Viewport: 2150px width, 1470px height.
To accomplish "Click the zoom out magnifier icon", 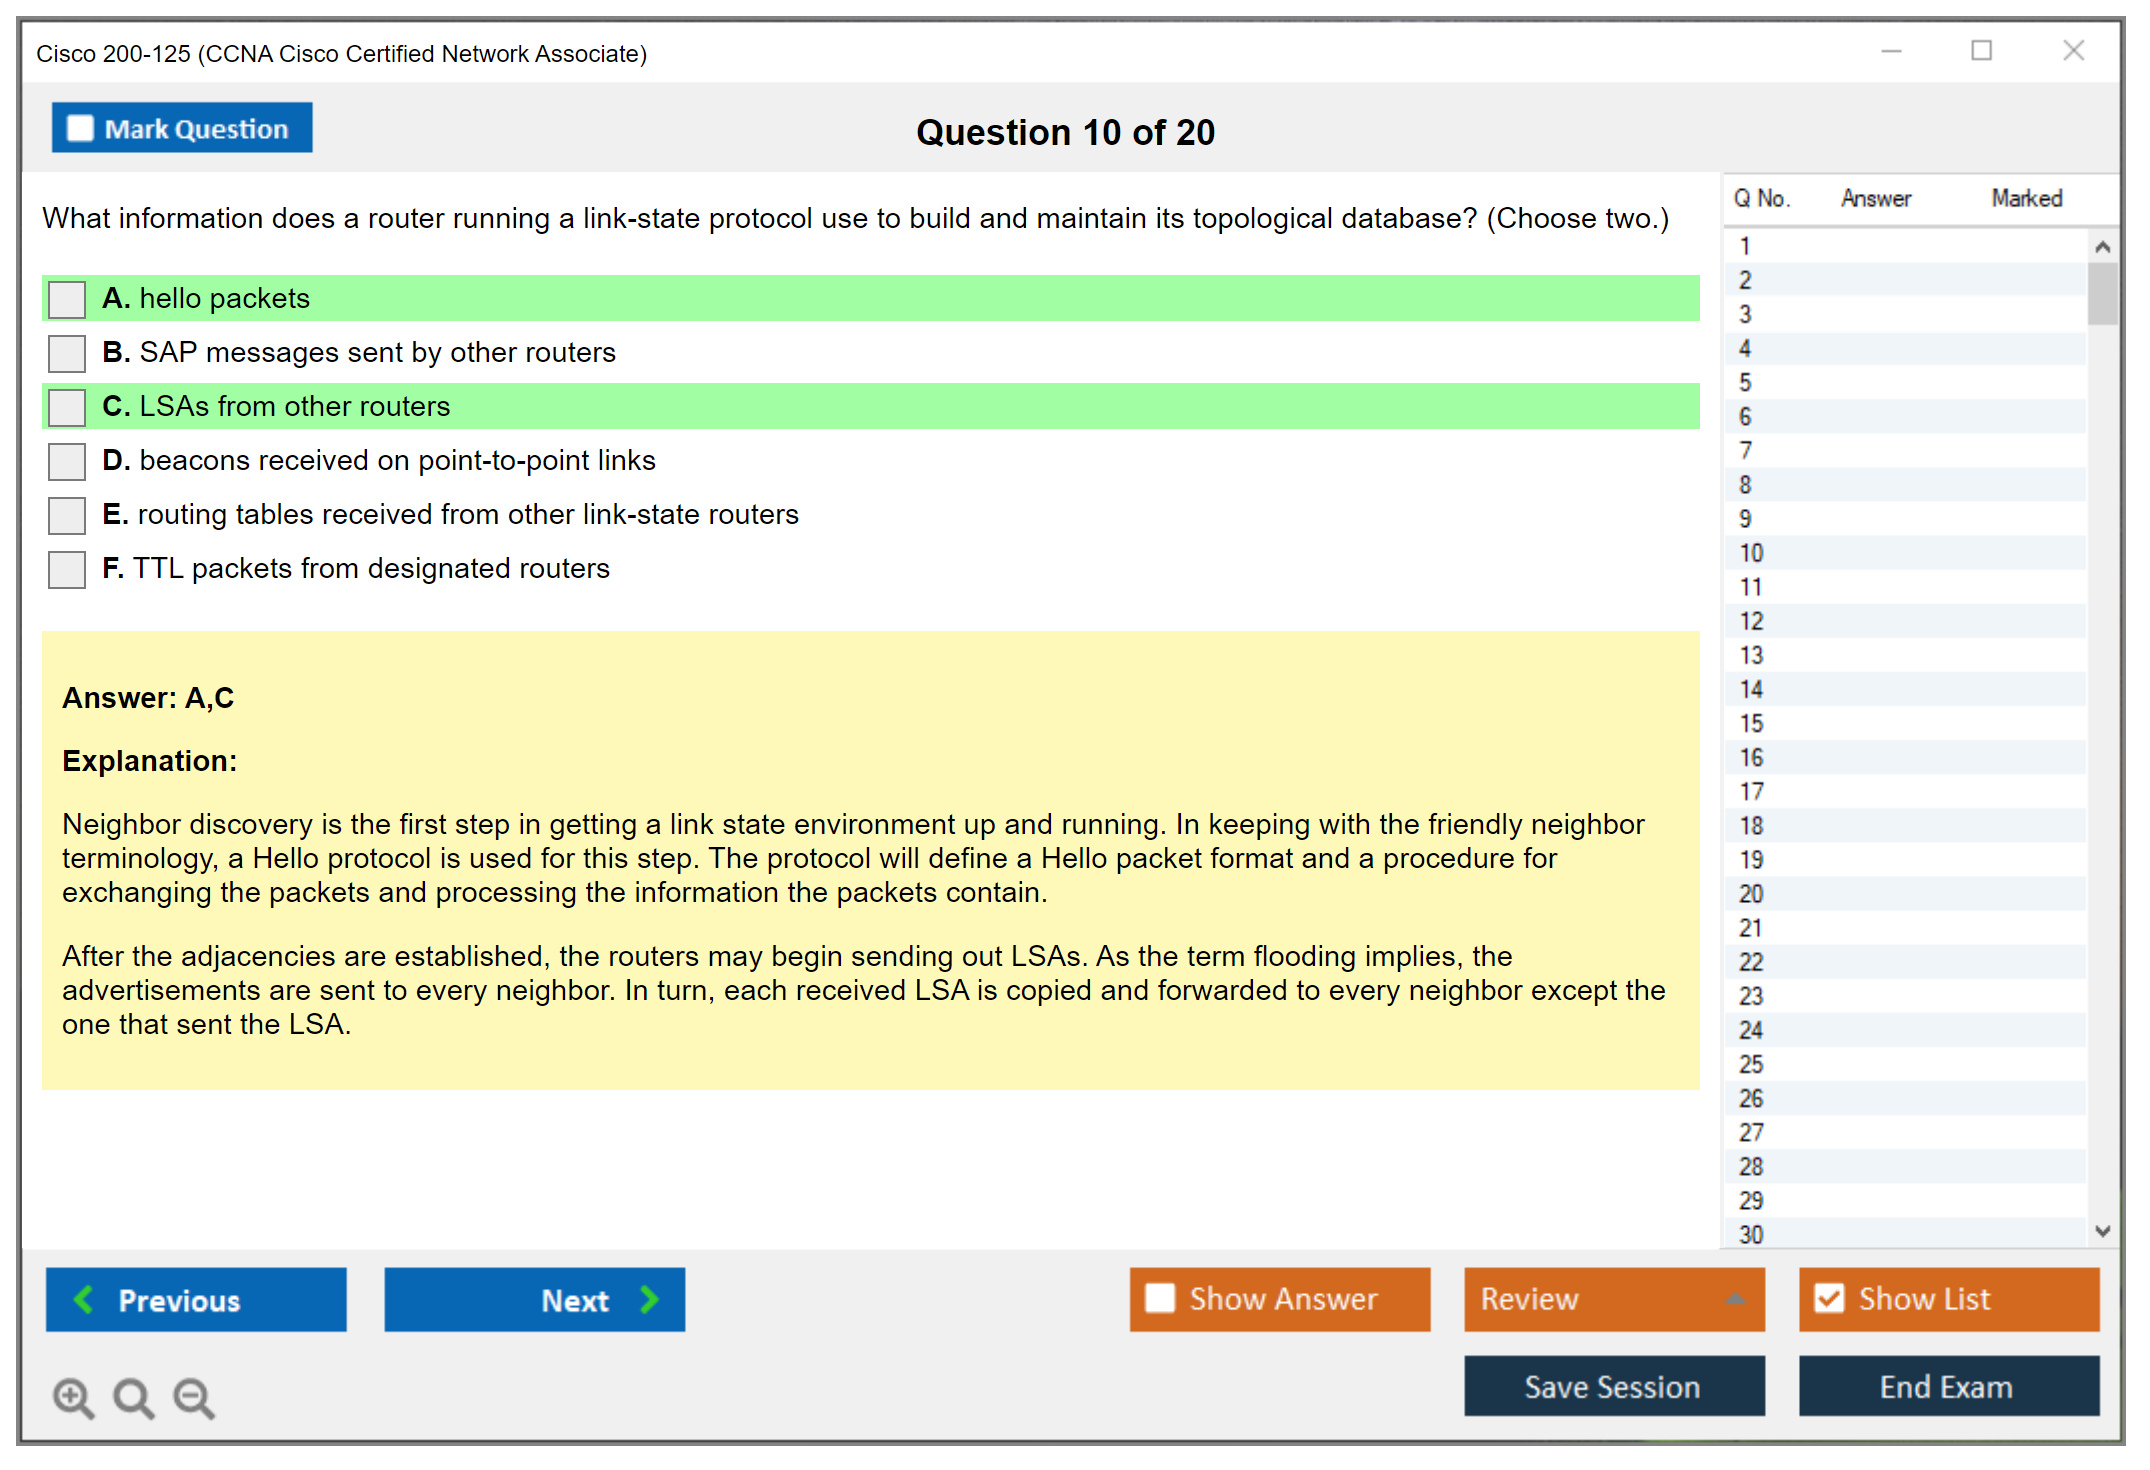I will pyautogui.click(x=193, y=1397).
